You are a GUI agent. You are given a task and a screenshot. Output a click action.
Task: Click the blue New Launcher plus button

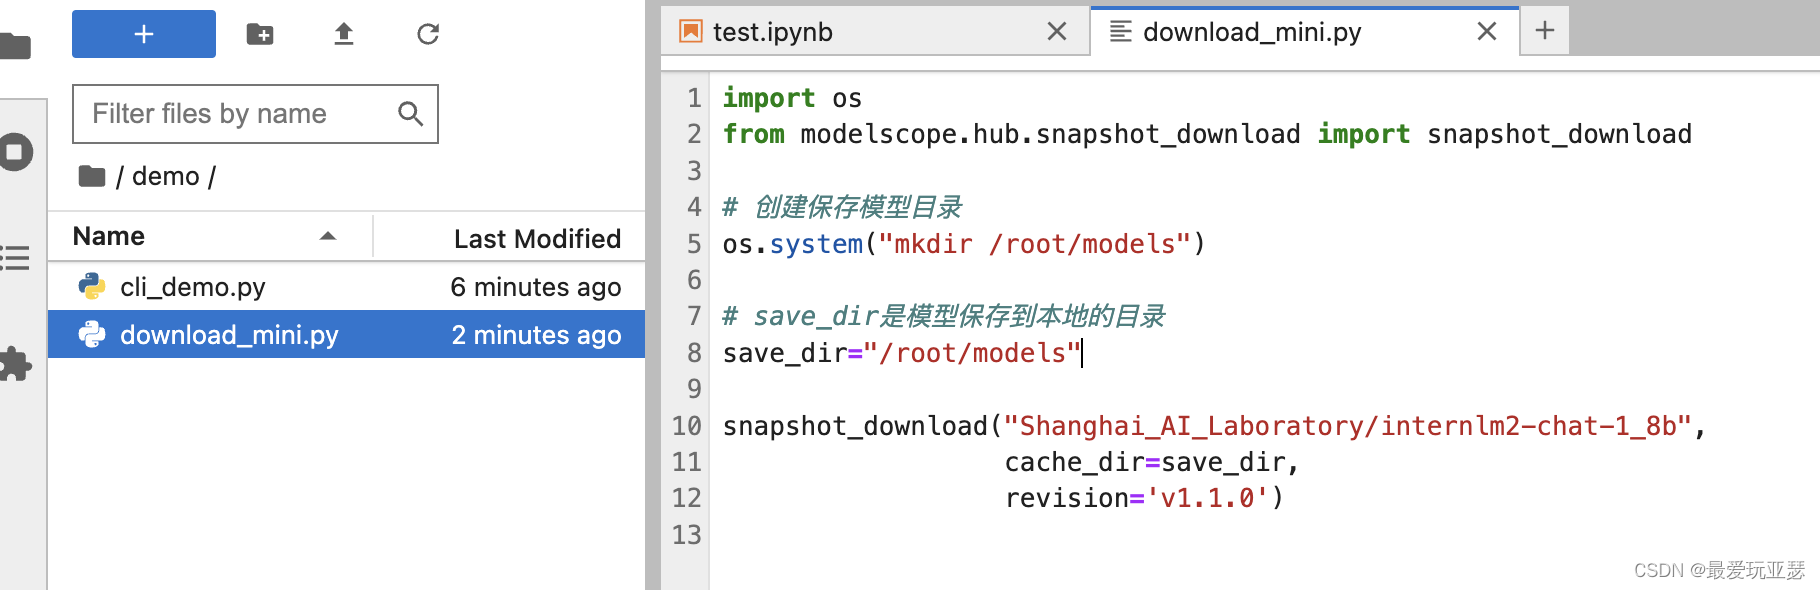[x=144, y=34]
